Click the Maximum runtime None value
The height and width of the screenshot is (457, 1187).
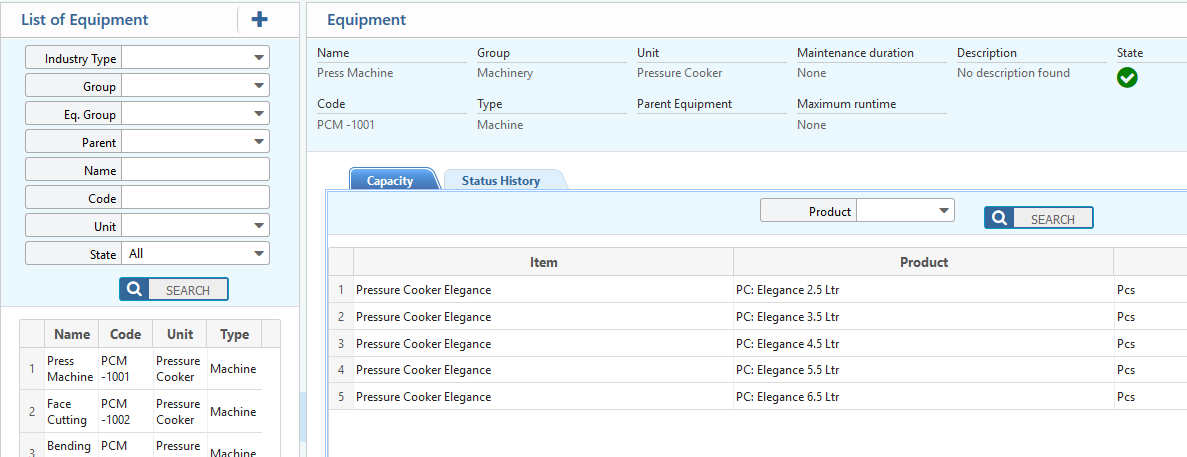coord(812,124)
